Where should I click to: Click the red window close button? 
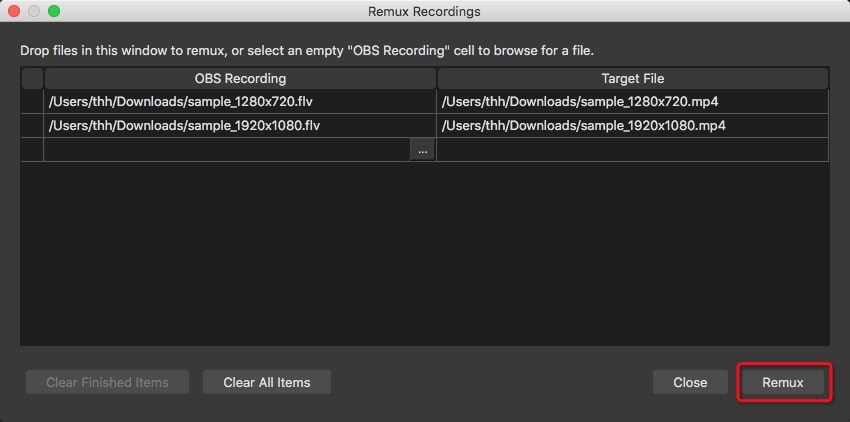(14, 11)
